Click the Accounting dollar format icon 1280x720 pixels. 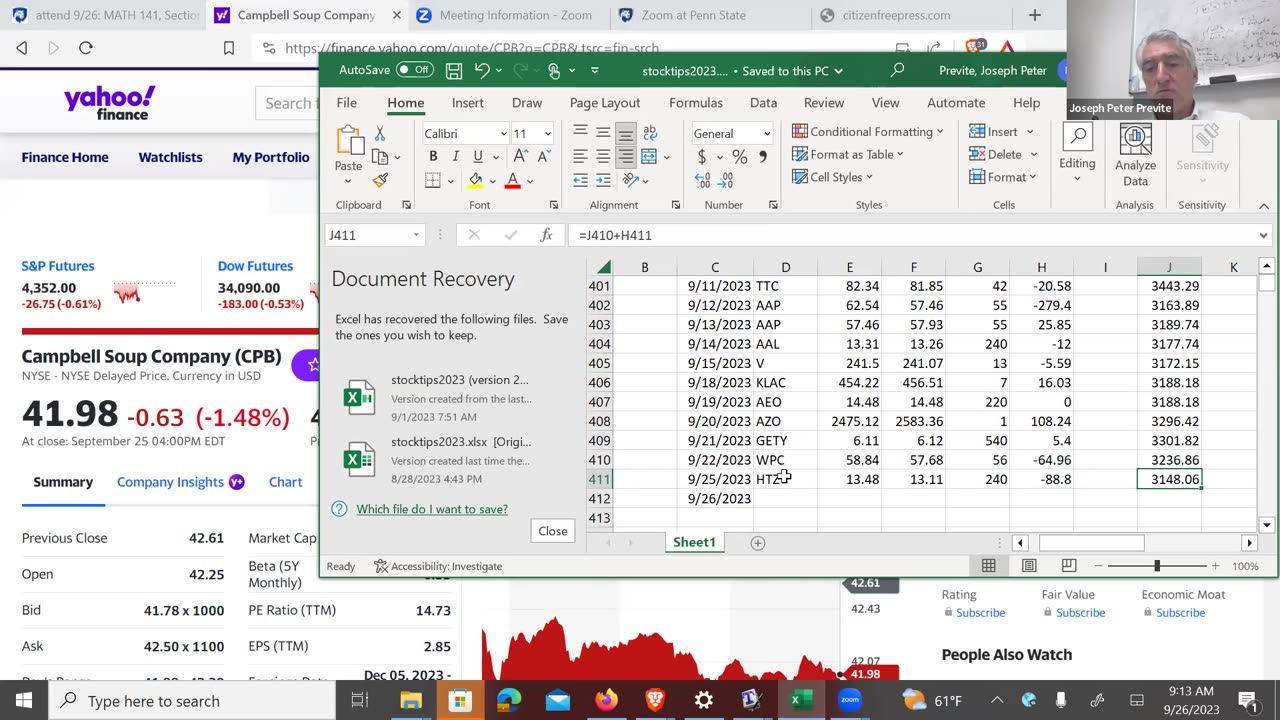[x=702, y=157]
